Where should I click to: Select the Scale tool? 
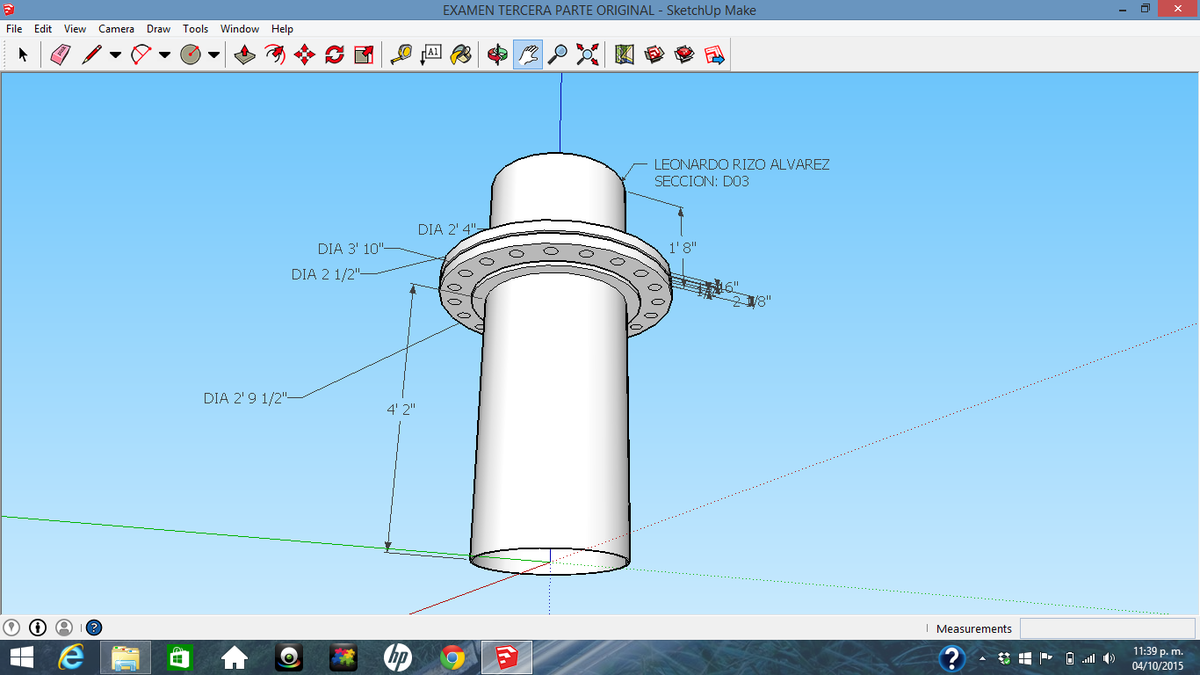[364, 55]
